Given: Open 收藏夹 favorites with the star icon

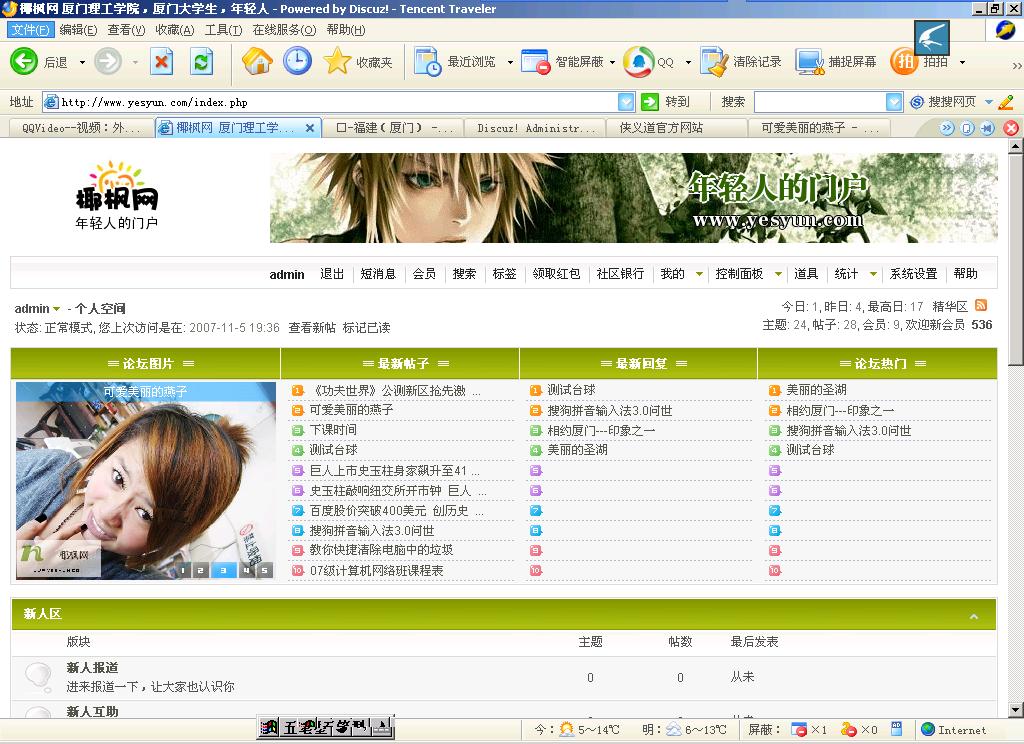Looking at the screenshot, I should coord(337,61).
